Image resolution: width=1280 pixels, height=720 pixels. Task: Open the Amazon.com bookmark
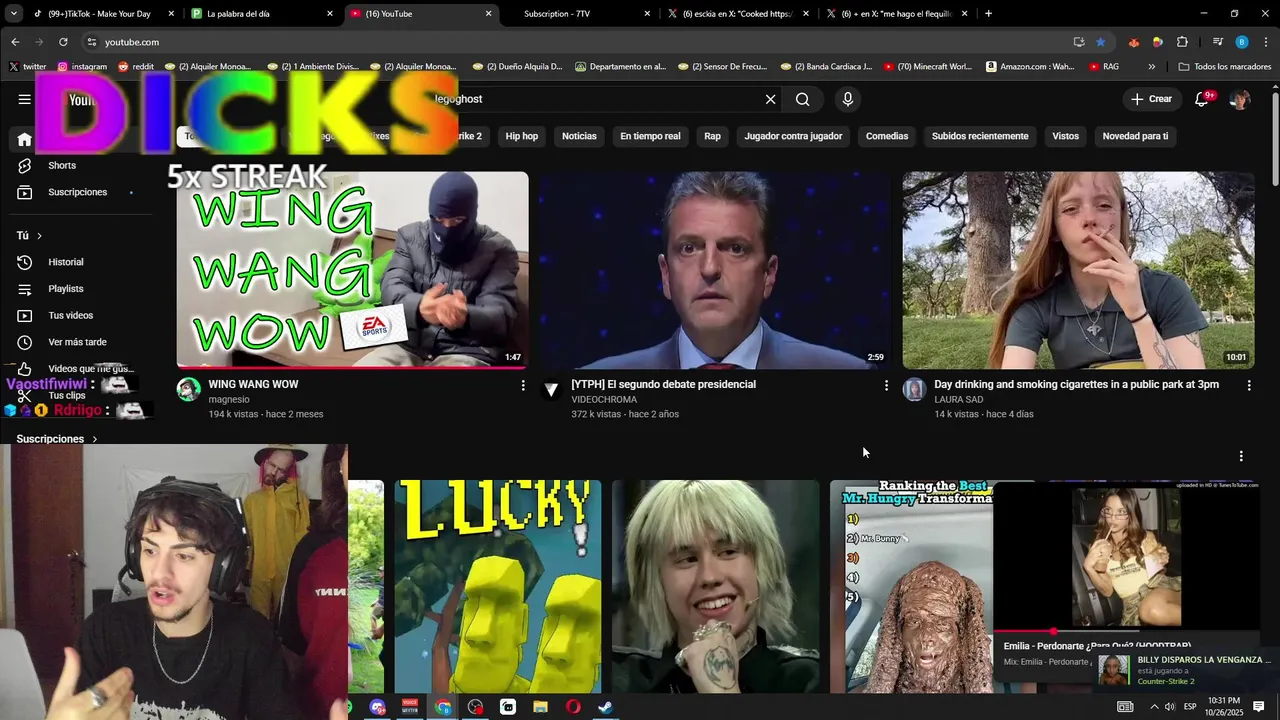point(1030,67)
